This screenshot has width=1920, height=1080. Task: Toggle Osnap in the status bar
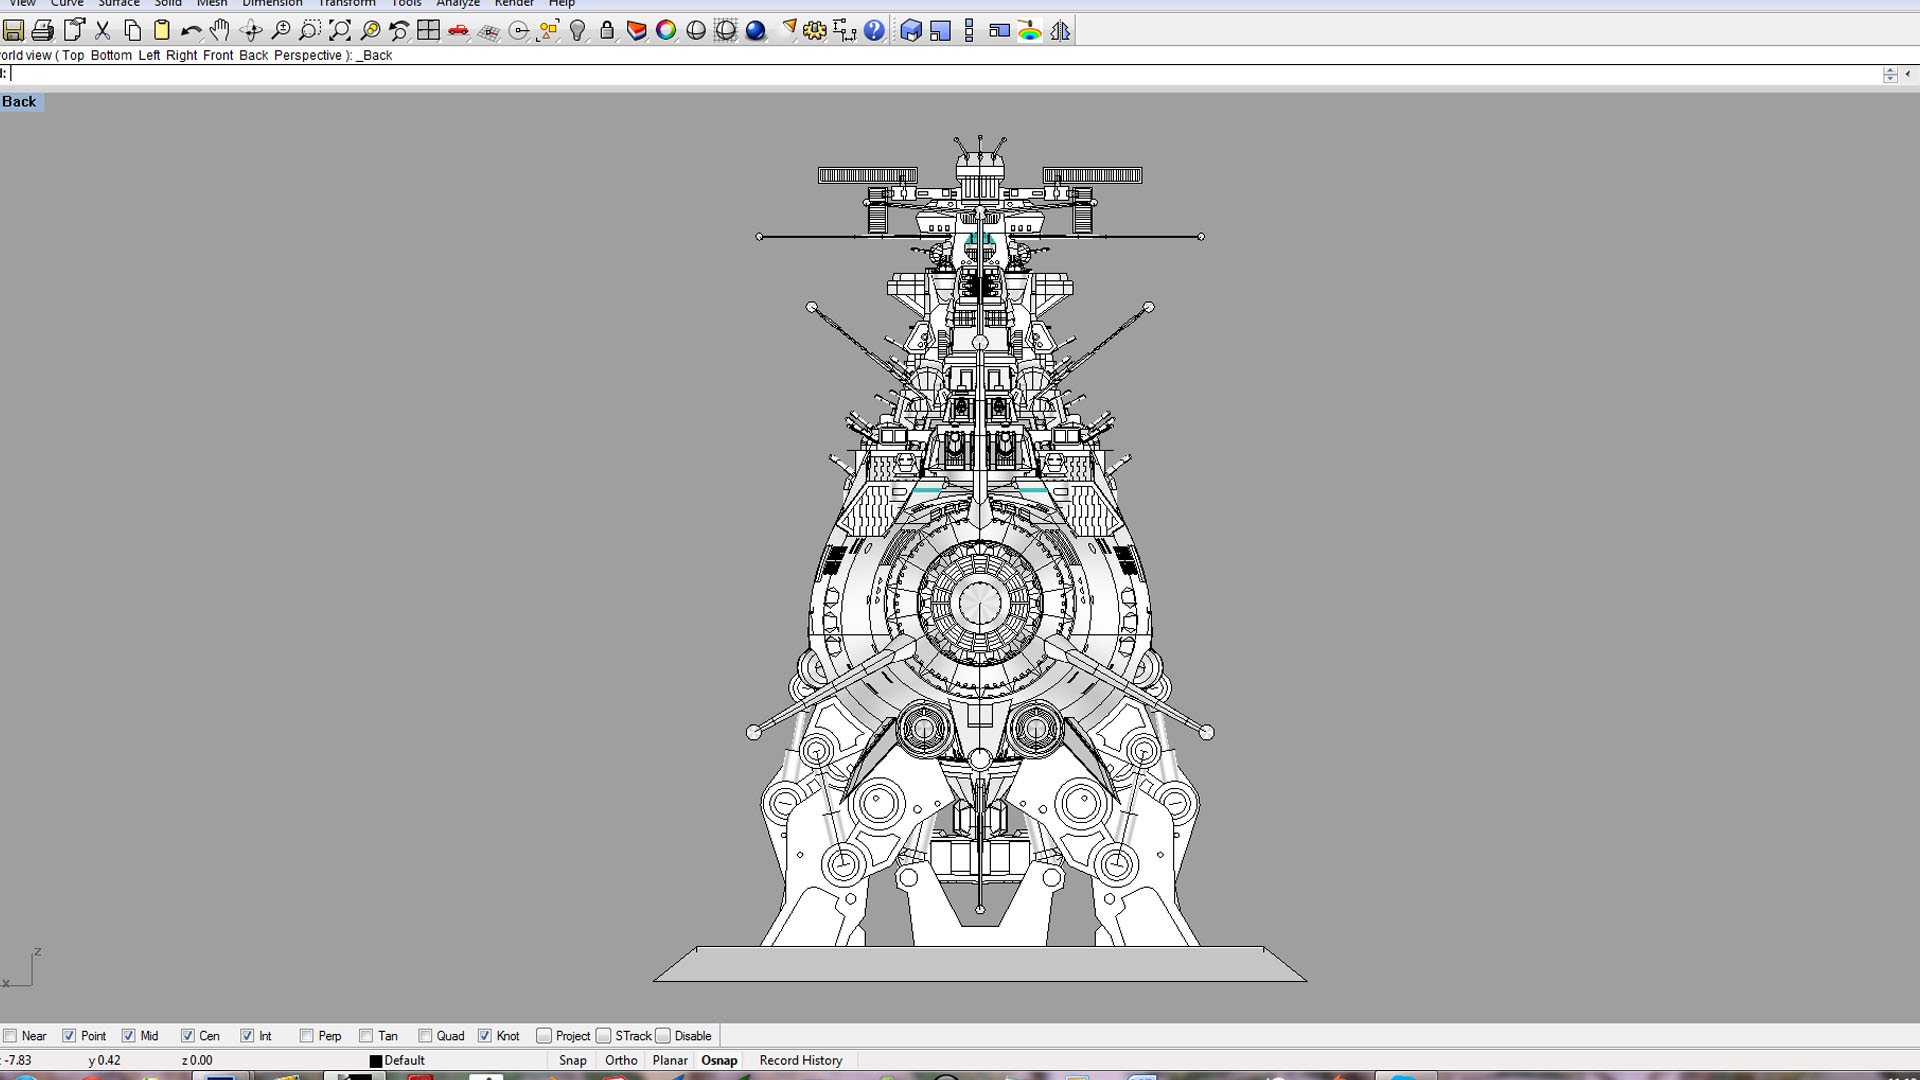pyautogui.click(x=720, y=1060)
